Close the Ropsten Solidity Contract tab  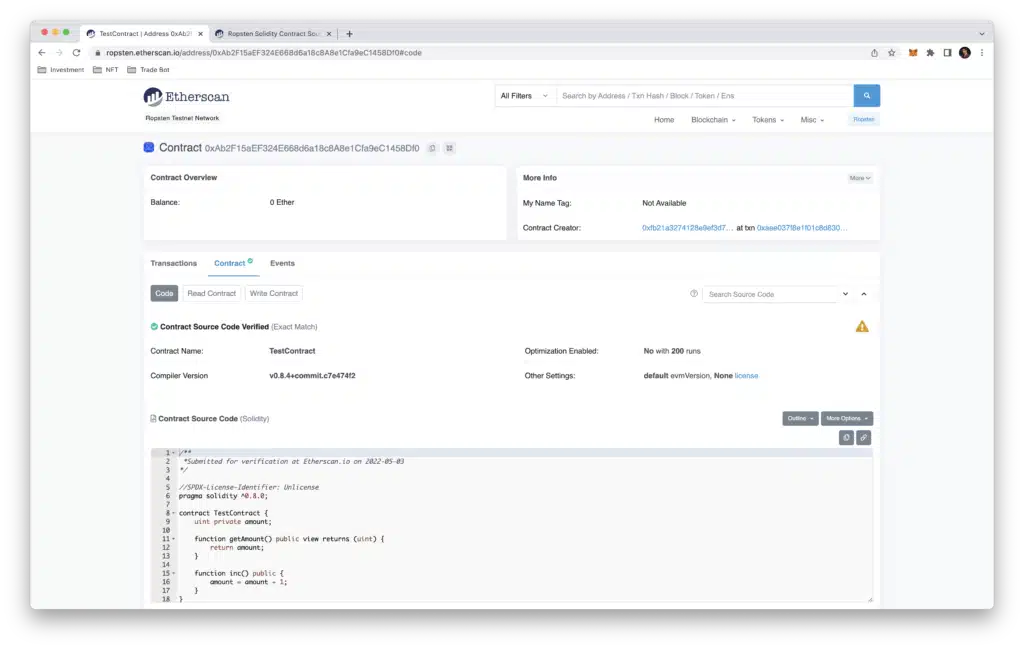coord(329,34)
